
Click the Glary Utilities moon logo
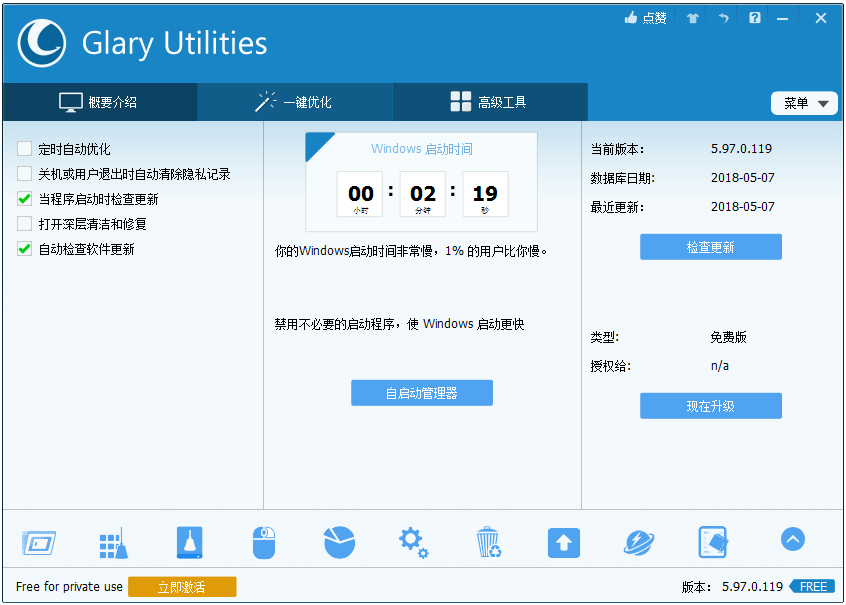click(42, 43)
